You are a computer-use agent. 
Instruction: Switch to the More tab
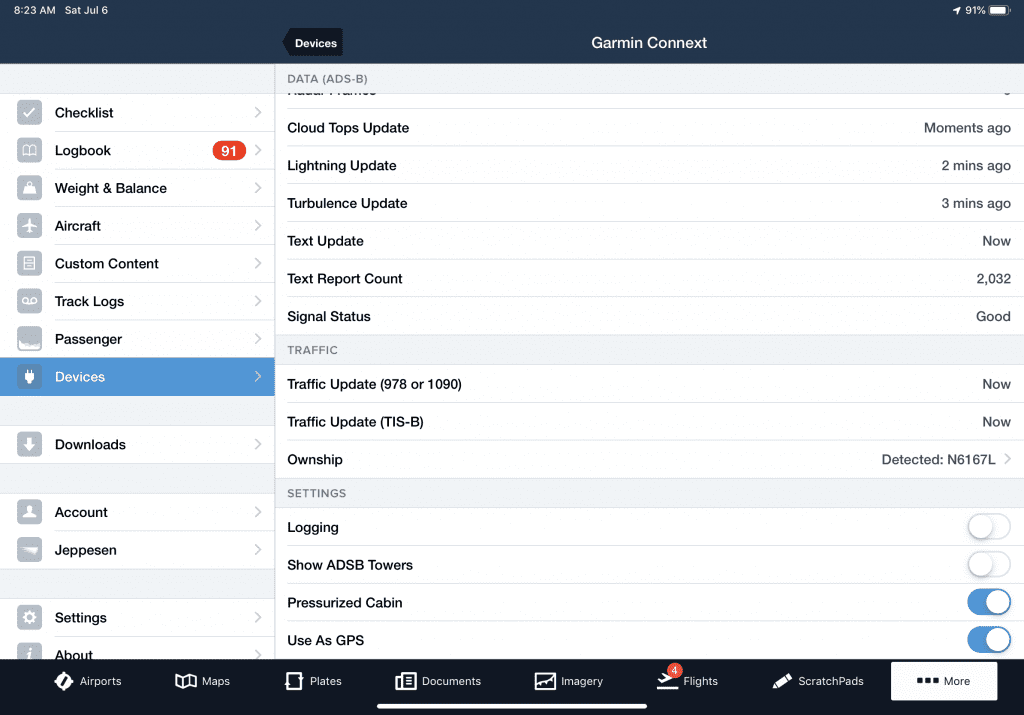pos(943,681)
